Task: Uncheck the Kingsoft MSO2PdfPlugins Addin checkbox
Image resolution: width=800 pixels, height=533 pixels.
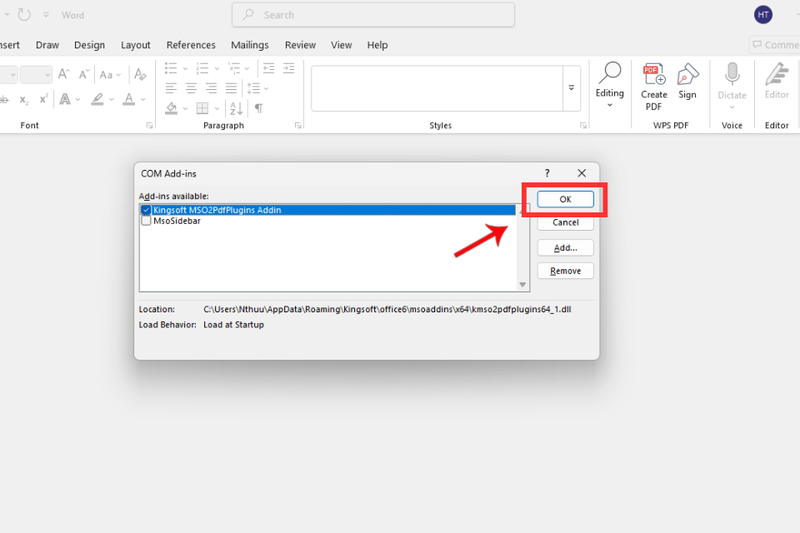Action: [146, 210]
